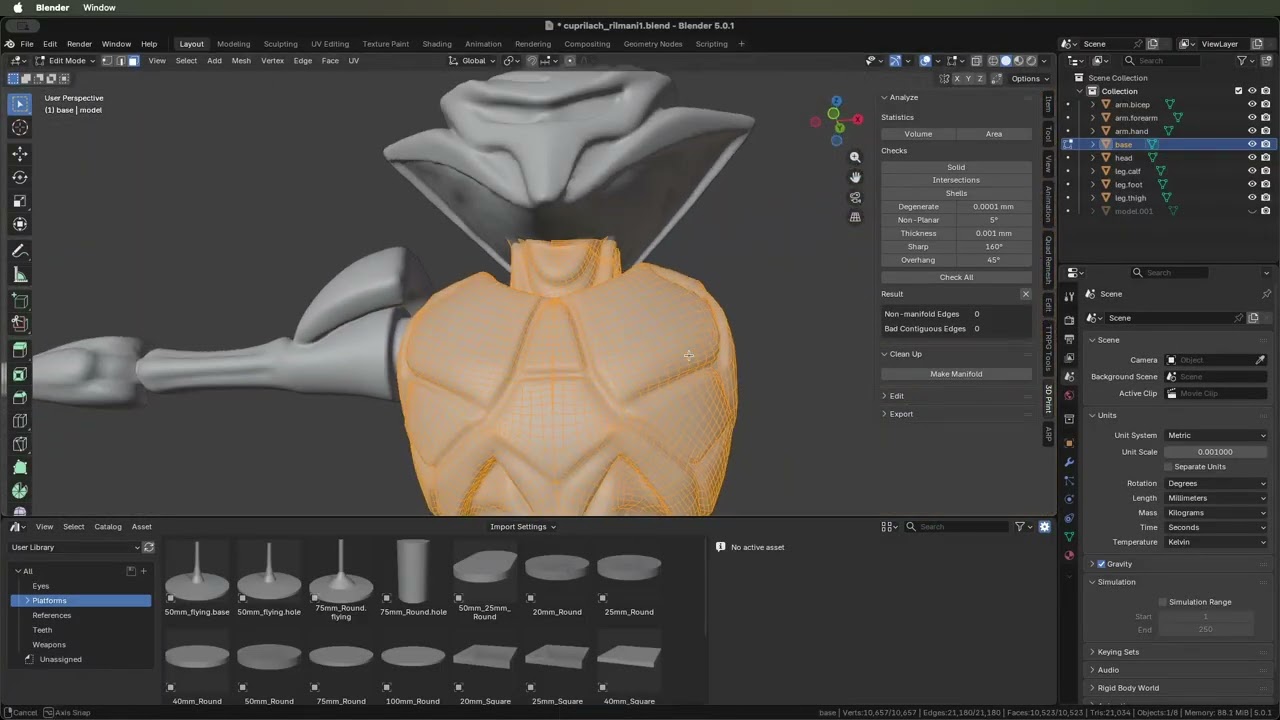
Task: Click the viewport zoom magnifier icon
Action: (855, 157)
